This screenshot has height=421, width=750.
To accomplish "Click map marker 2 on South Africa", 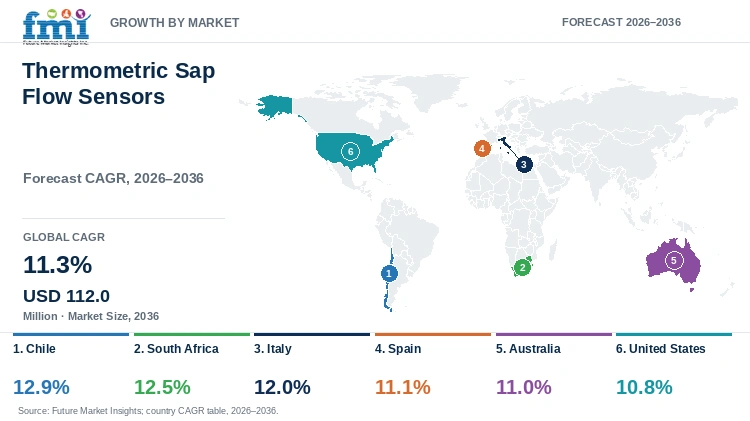I will pos(522,267).
